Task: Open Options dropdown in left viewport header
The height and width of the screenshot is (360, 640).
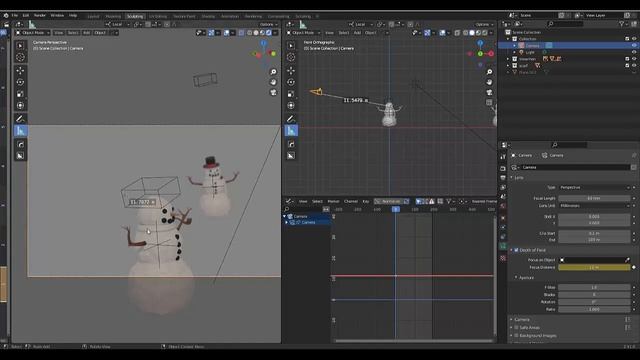Action: (268, 24)
